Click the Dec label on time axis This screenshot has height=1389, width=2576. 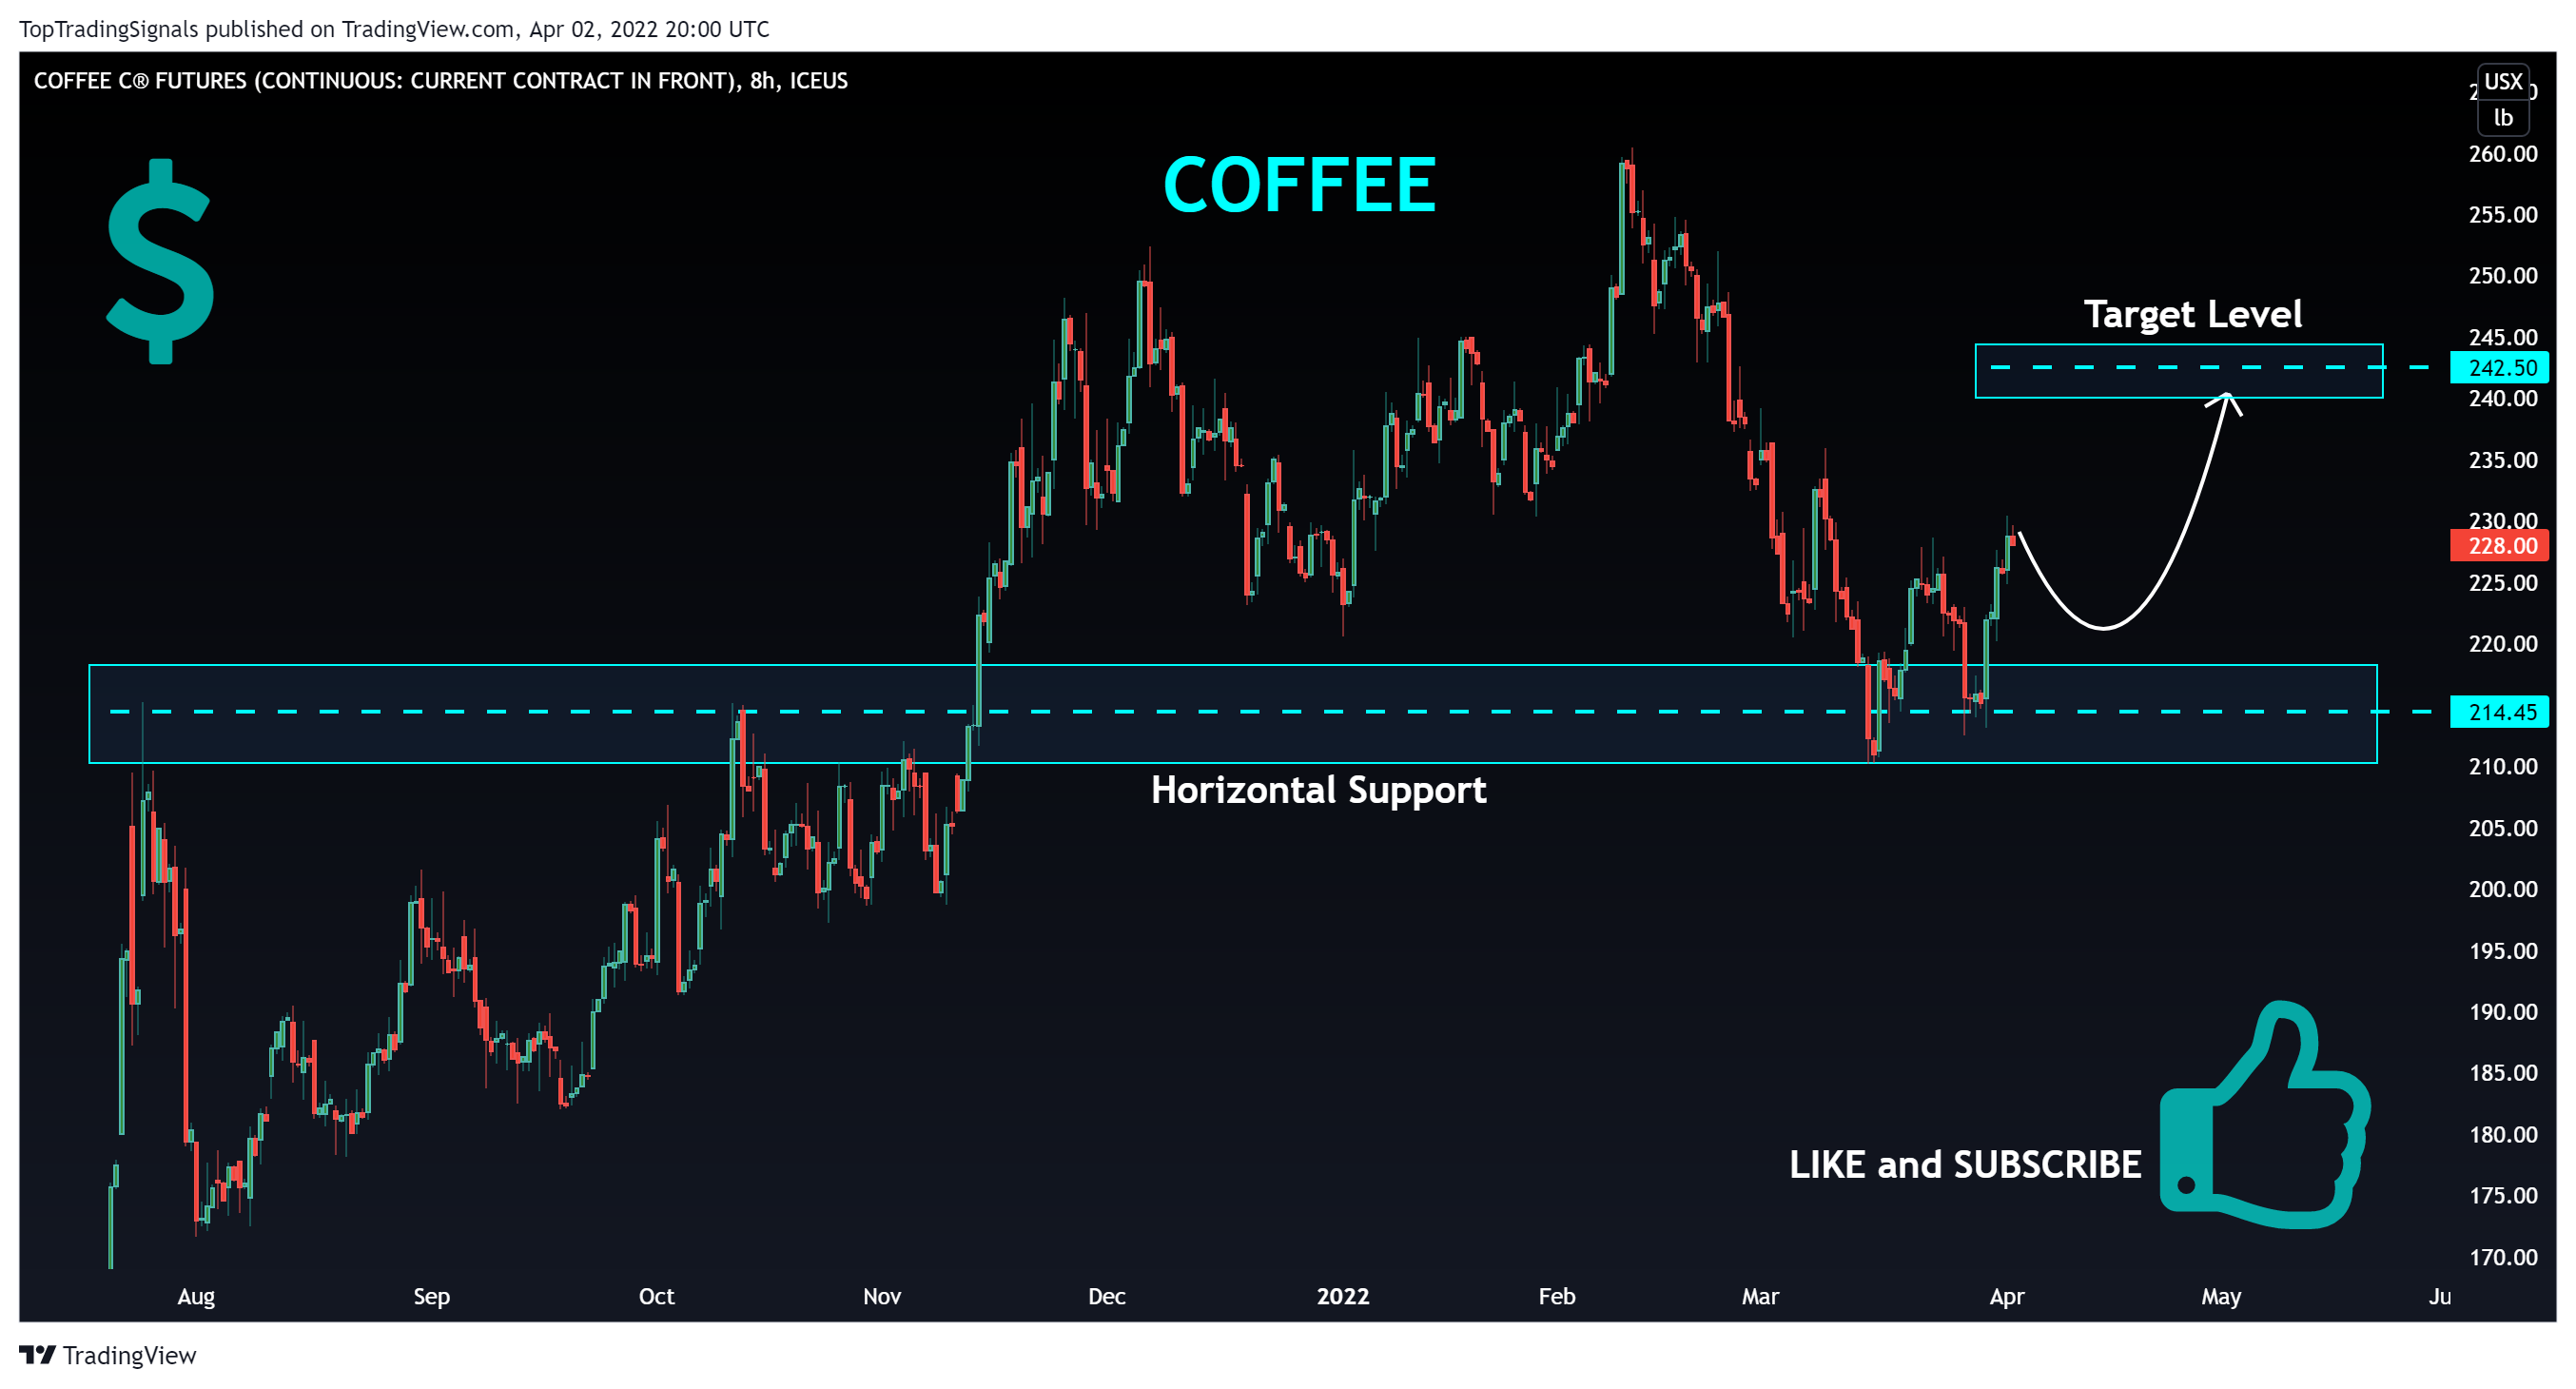click(x=1107, y=1296)
